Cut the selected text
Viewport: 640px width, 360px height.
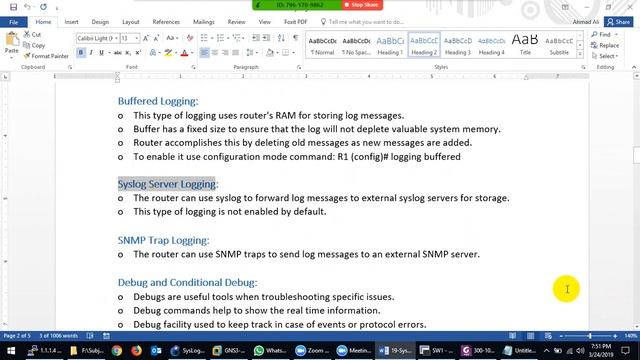(x=32, y=34)
